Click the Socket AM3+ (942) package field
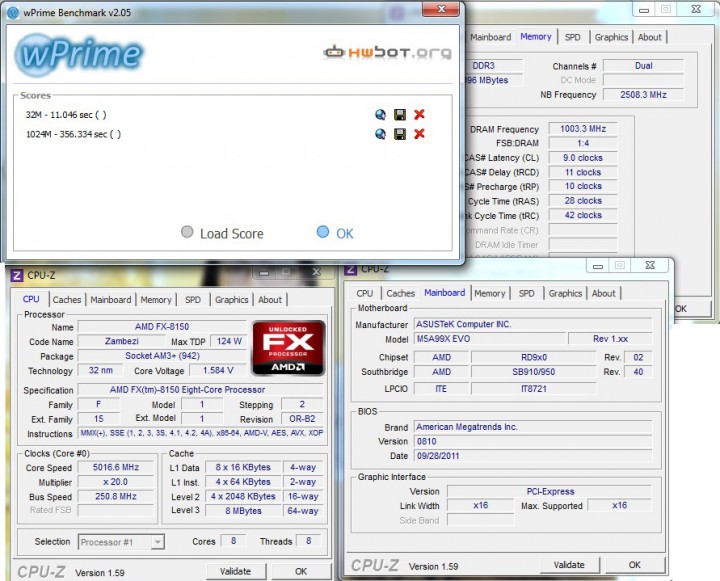 coord(162,356)
